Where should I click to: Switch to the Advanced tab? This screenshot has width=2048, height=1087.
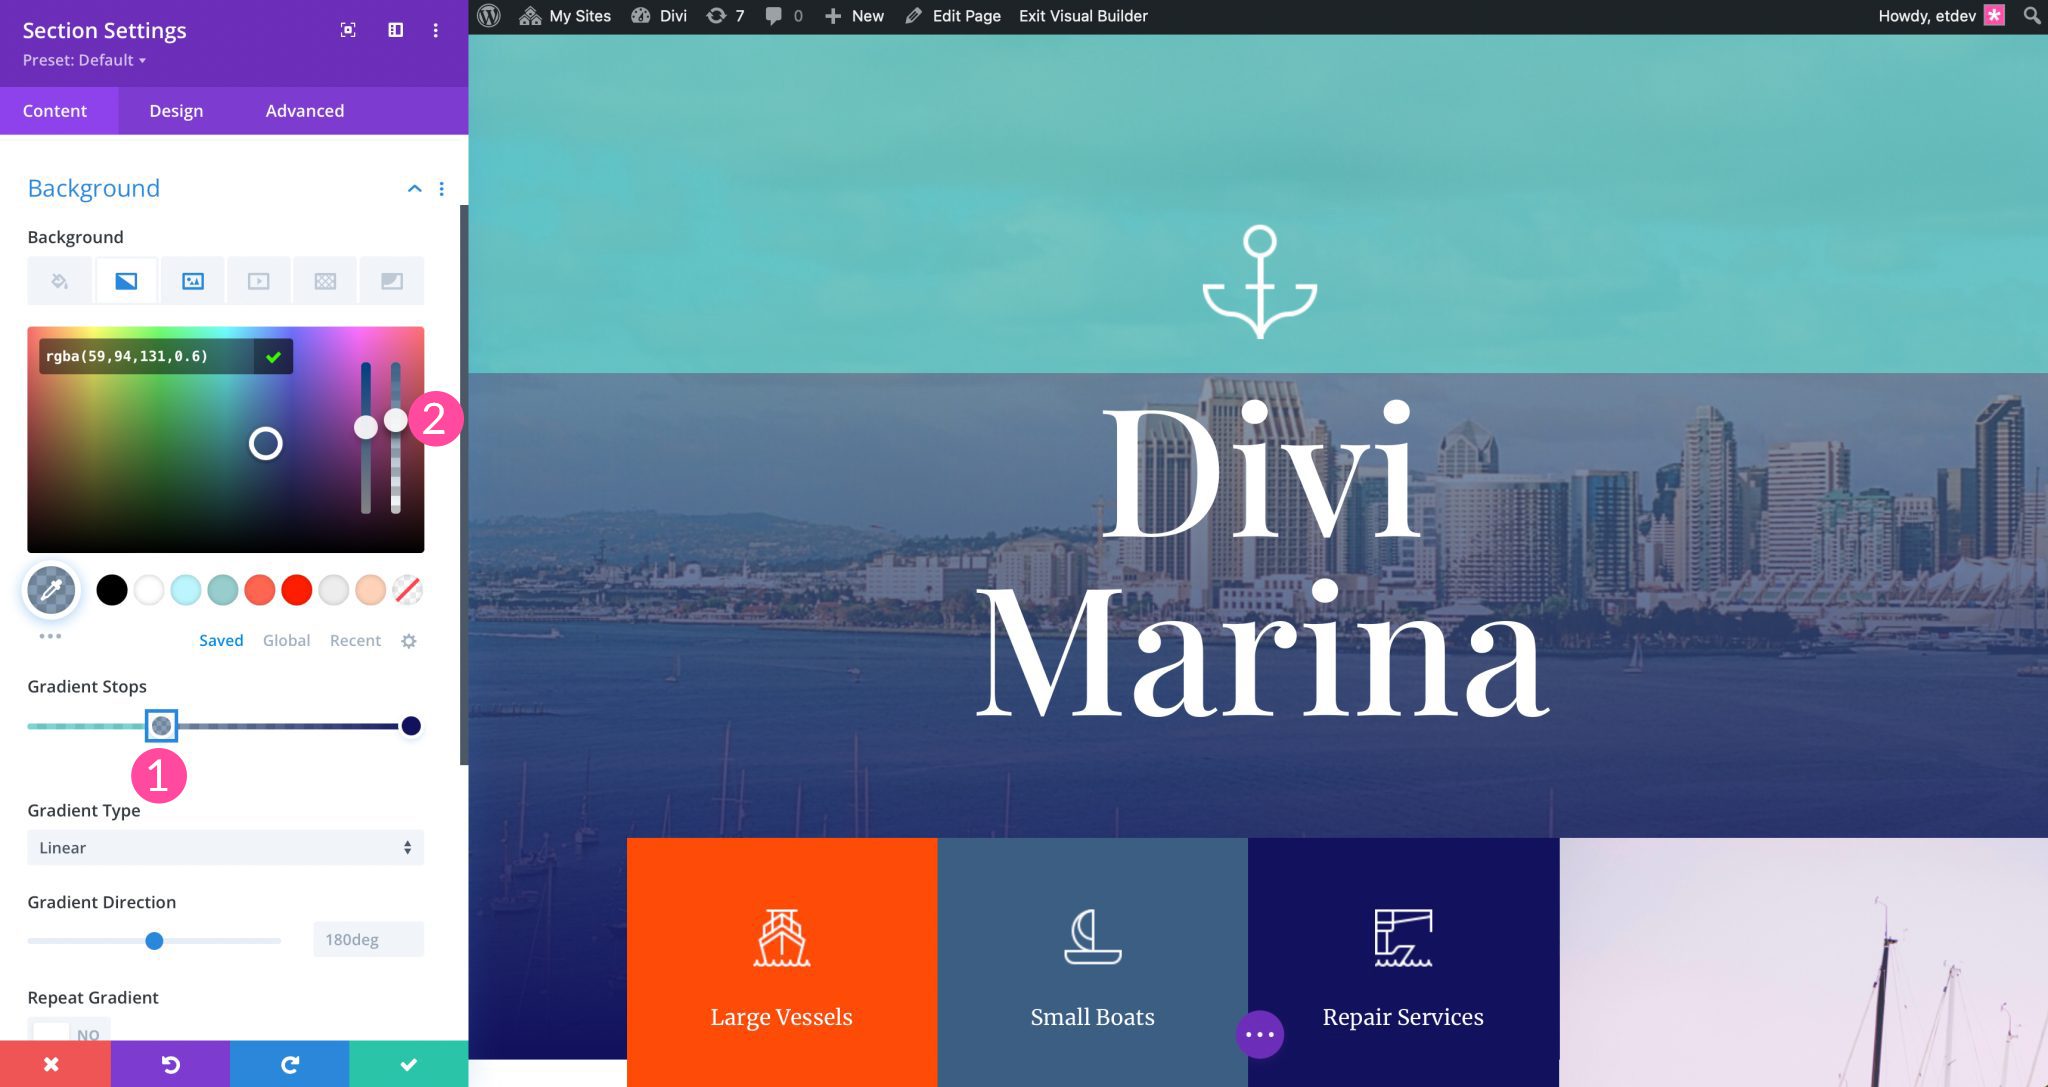tap(305, 110)
